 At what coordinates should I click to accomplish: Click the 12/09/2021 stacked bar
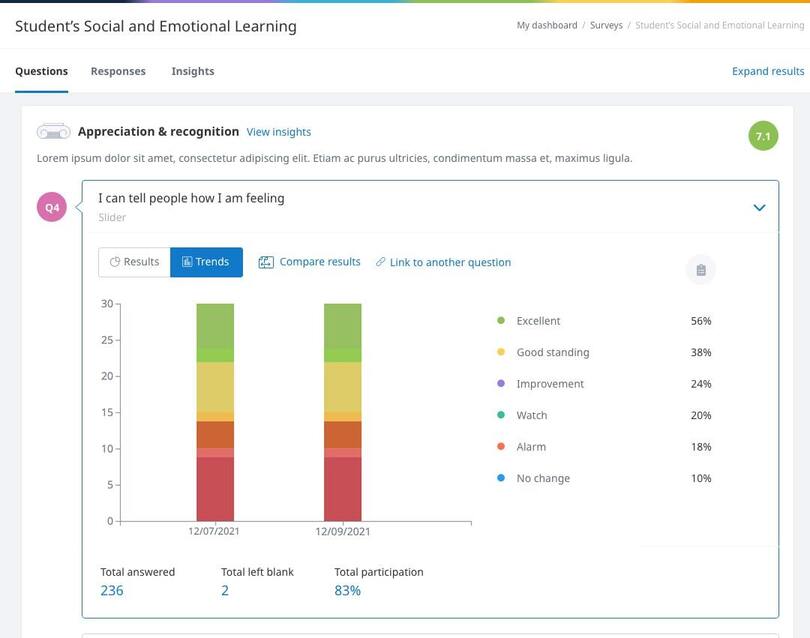[342, 412]
